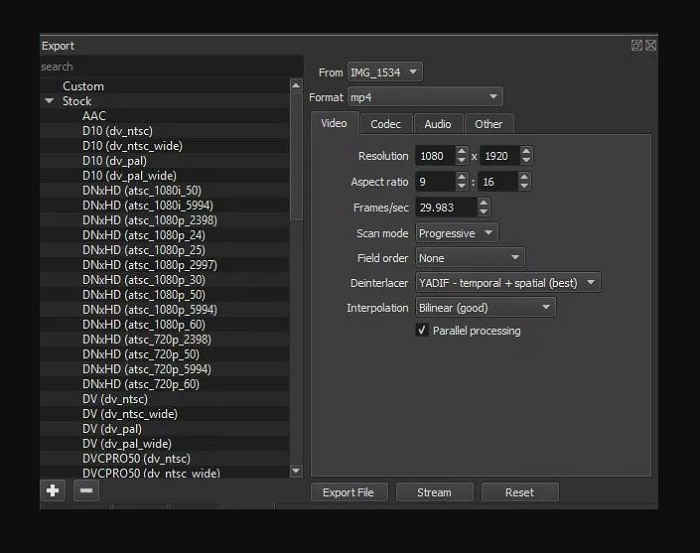Click the undock icon on Export panel
This screenshot has height=553, width=700.
(636, 45)
